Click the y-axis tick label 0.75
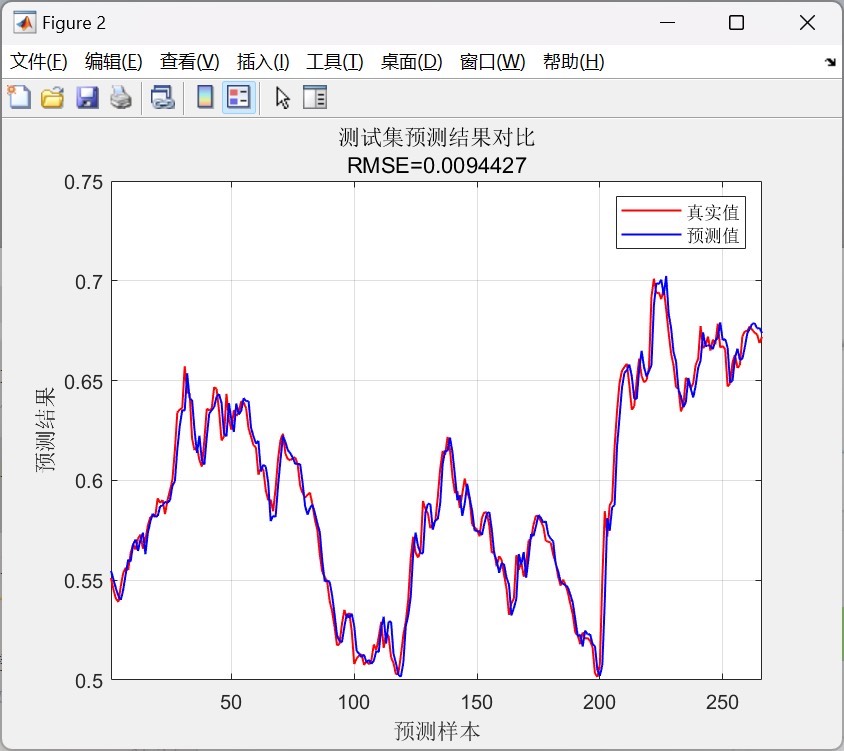 click(83, 183)
